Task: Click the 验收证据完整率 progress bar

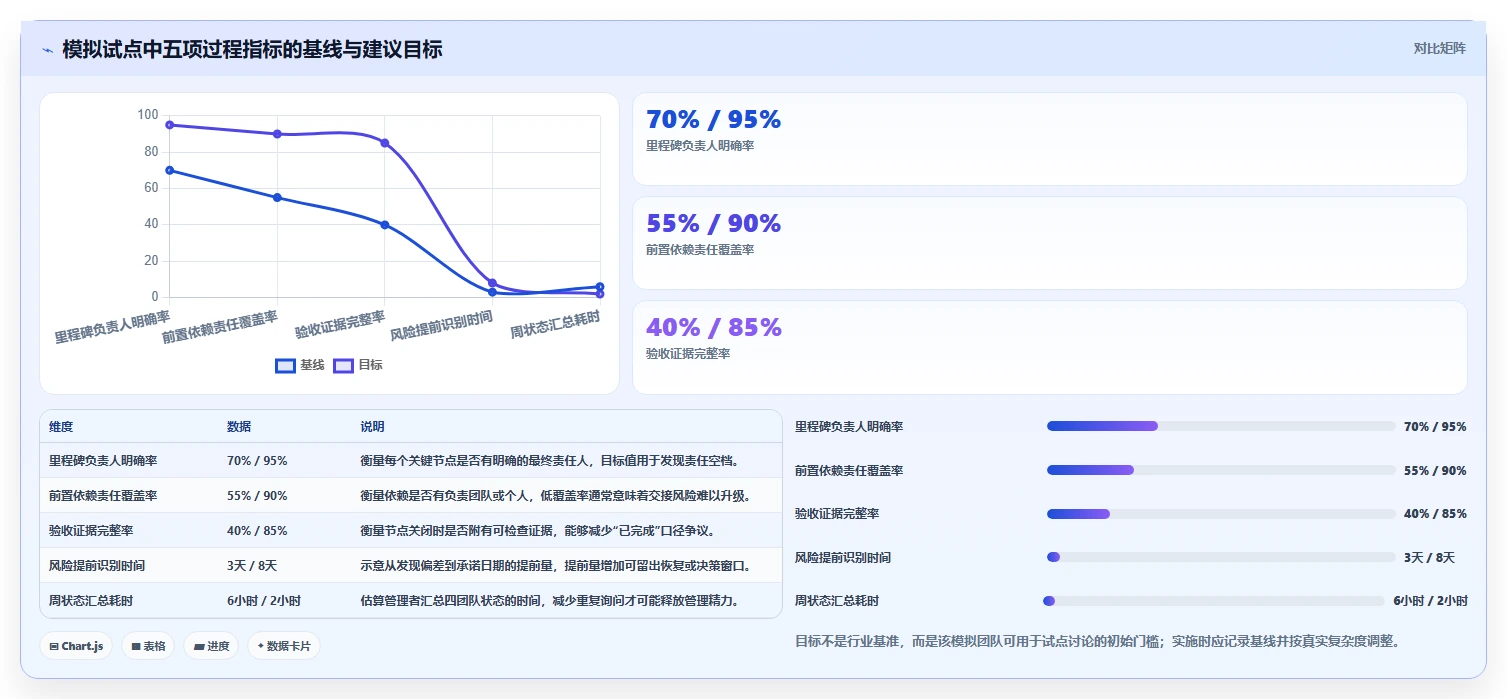Action: tap(1221, 514)
